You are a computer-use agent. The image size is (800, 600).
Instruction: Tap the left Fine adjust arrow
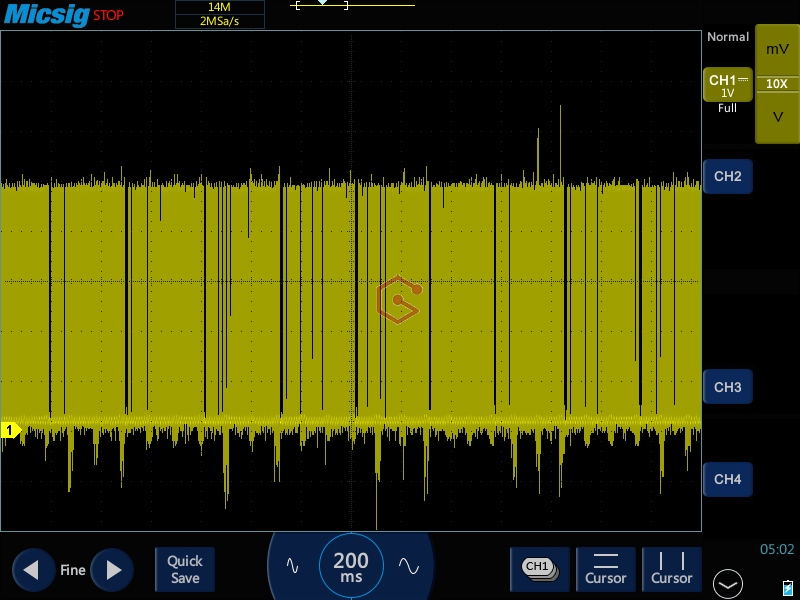click(x=34, y=570)
